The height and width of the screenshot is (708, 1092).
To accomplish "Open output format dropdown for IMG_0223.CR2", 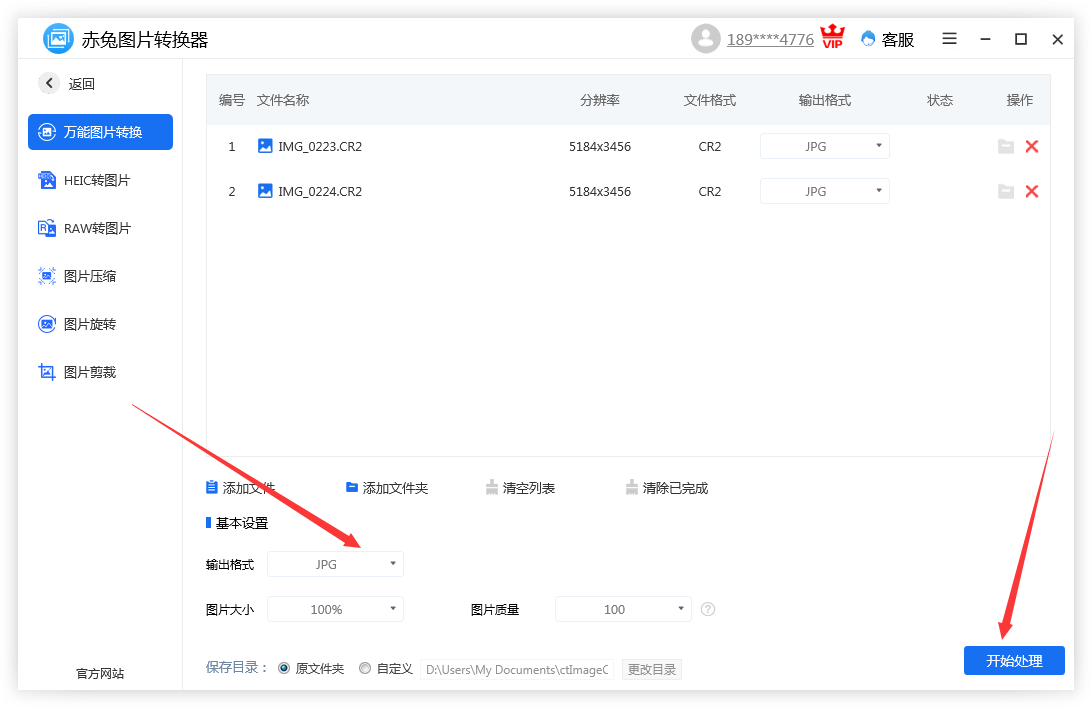I will [825, 146].
